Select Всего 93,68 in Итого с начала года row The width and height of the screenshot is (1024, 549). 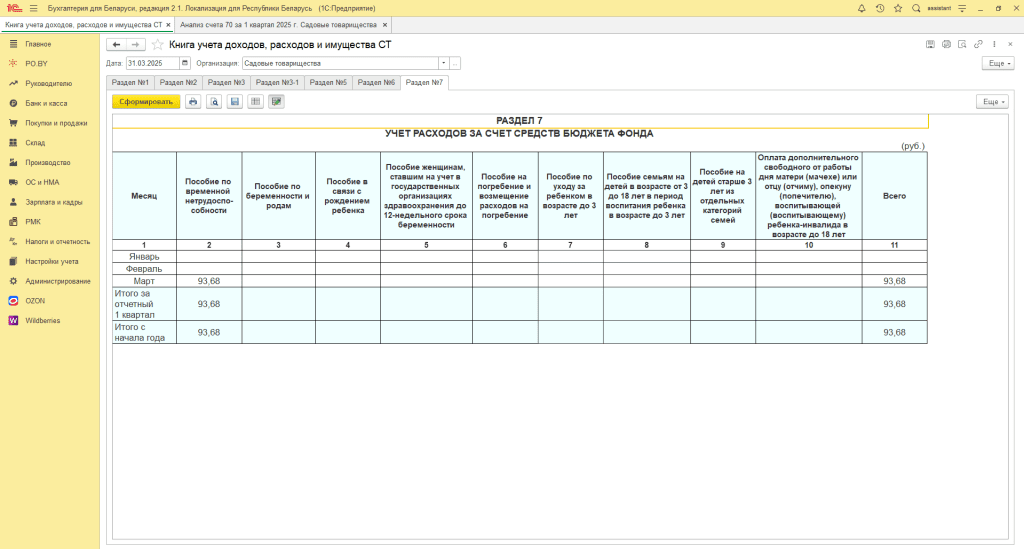tap(895, 332)
